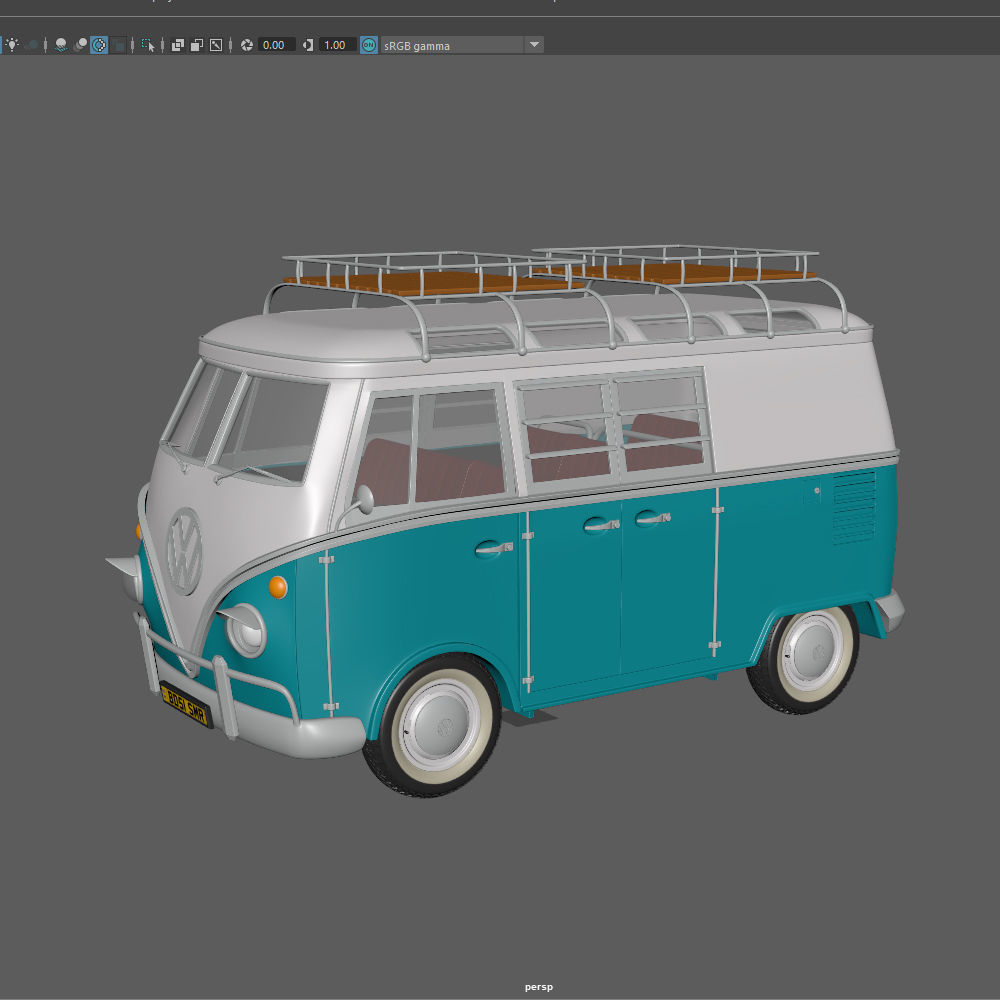Image resolution: width=1000 pixels, height=1000 pixels.
Task: Click the two-sided lighting icon beside the lightbulb
Action: pyautogui.click(x=31, y=44)
